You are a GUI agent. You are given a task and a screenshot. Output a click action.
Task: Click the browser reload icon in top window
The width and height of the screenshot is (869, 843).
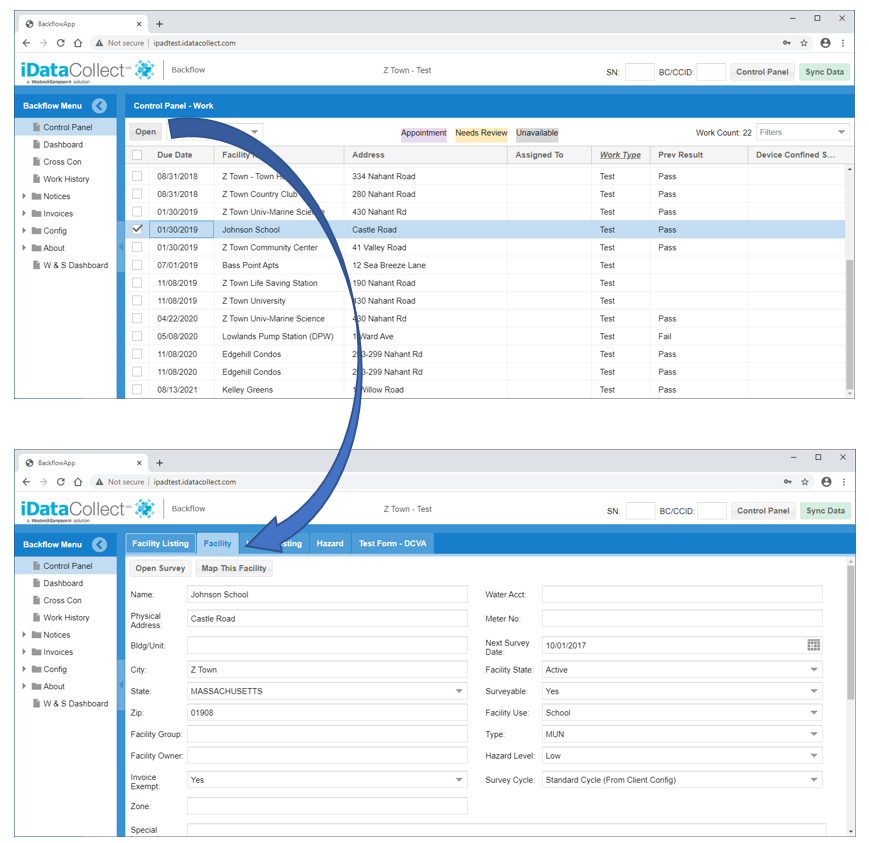tap(60, 43)
